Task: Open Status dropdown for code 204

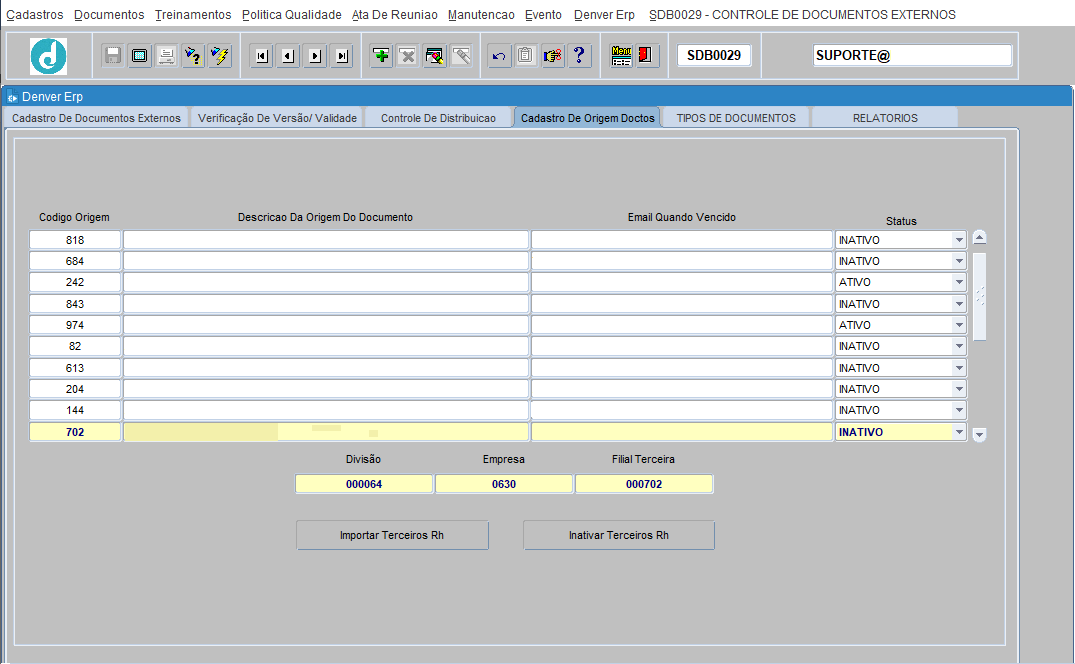Action: coord(958,389)
